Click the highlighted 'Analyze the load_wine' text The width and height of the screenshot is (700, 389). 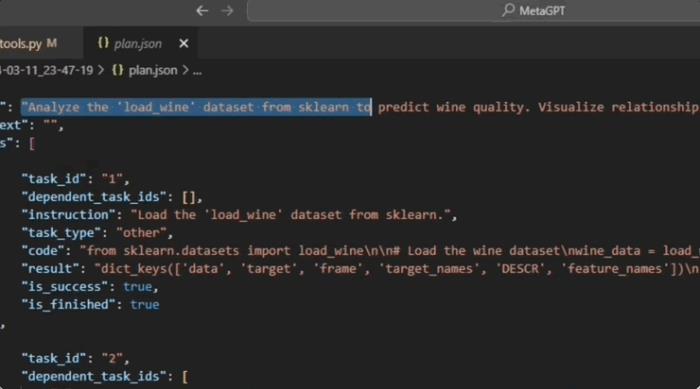click(196, 107)
